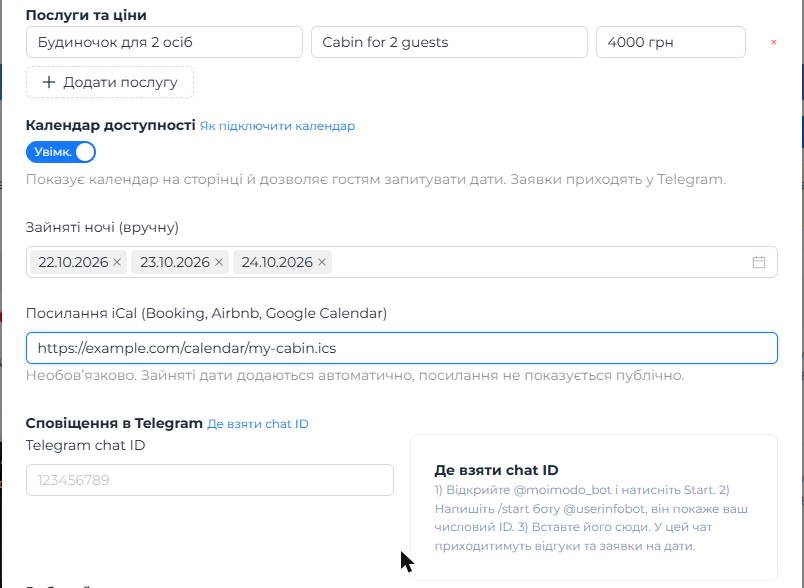Click the 22.10.2026 date label

click(73, 262)
